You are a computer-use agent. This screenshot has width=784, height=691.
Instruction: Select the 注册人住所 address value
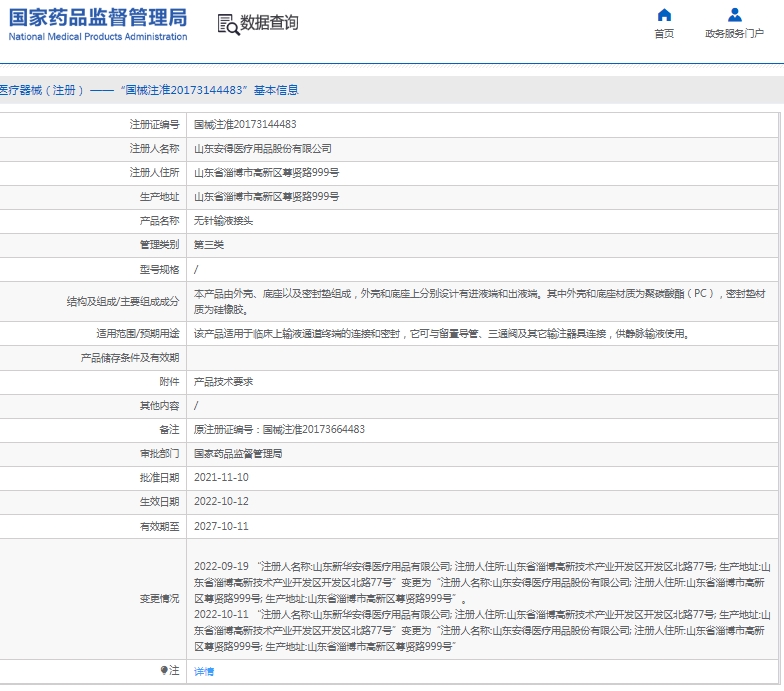(x=266, y=172)
